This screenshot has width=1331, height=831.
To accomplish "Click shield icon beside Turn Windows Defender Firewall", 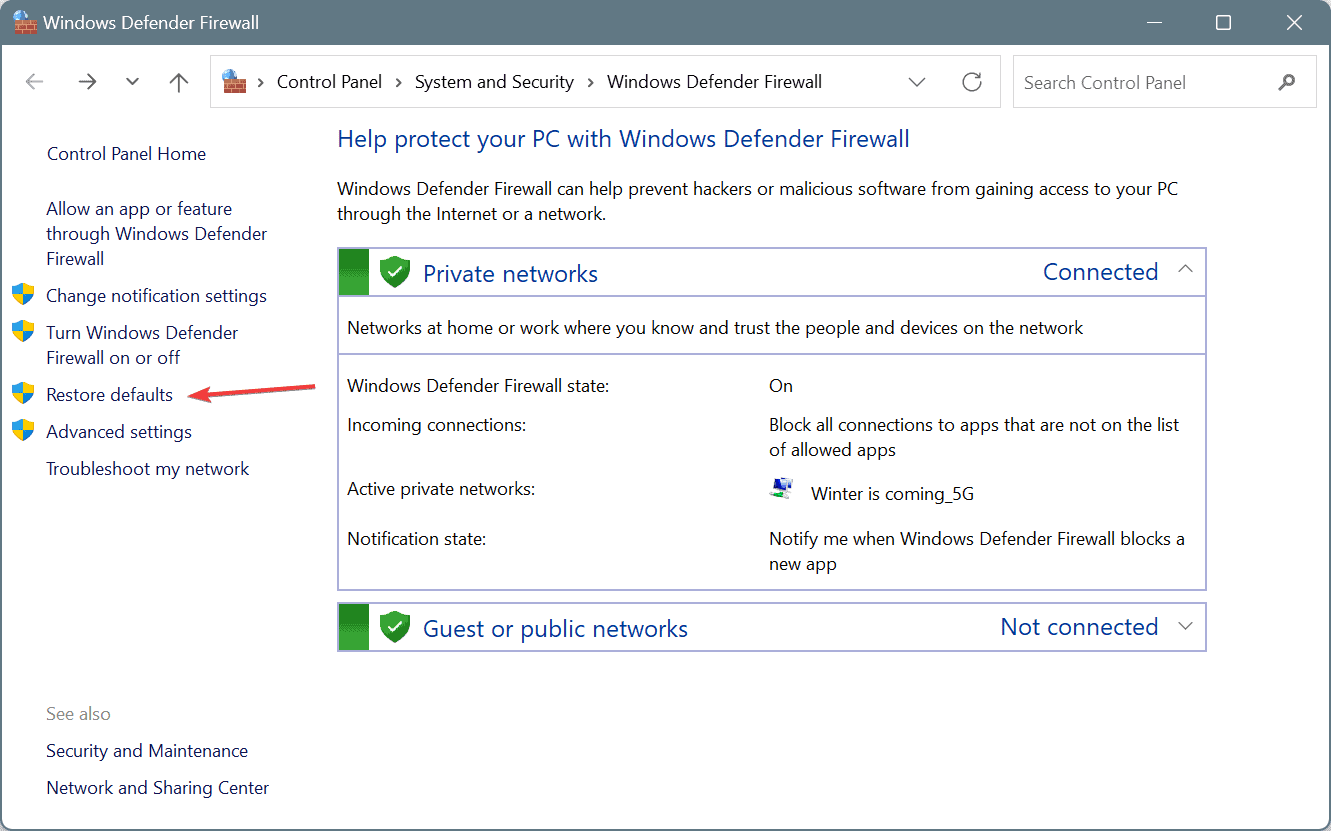I will click(23, 331).
